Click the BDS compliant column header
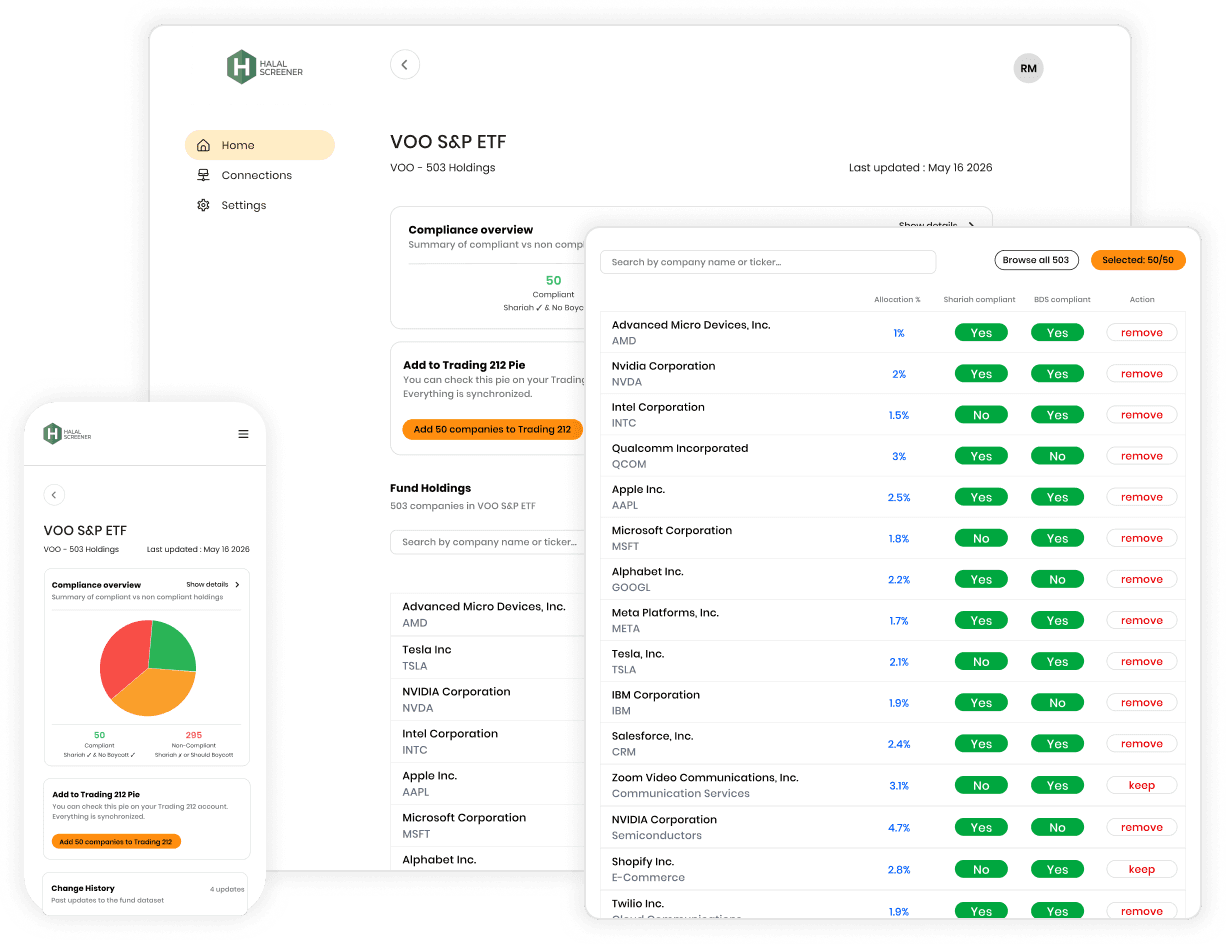 tap(1062, 299)
